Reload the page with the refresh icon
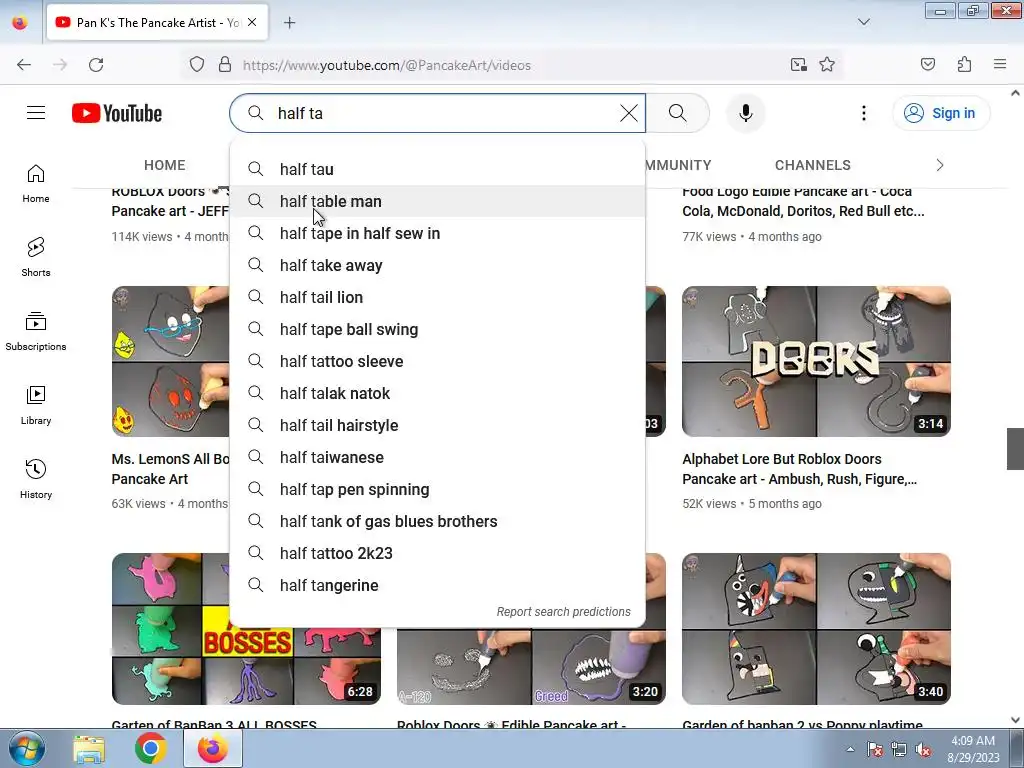Image resolution: width=1024 pixels, height=768 pixels. point(96,65)
